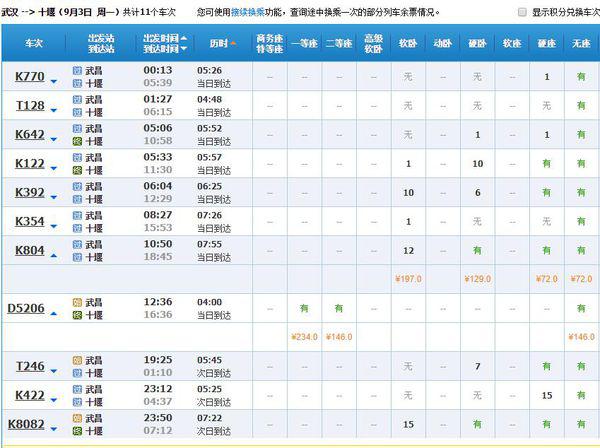Enable the 显示积分兑换车次 checkbox
Image resolution: width=600 pixels, height=448 pixels.
click(522, 12)
